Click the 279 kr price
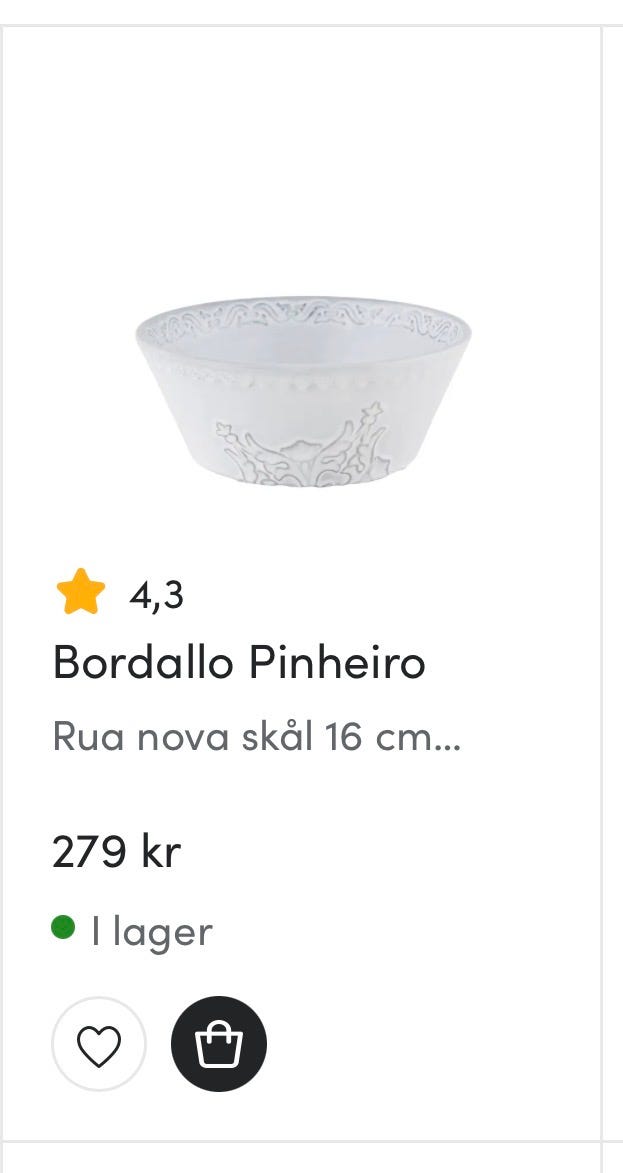The height and width of the screenshot is (1173, 623). click(x=116, y=852)
